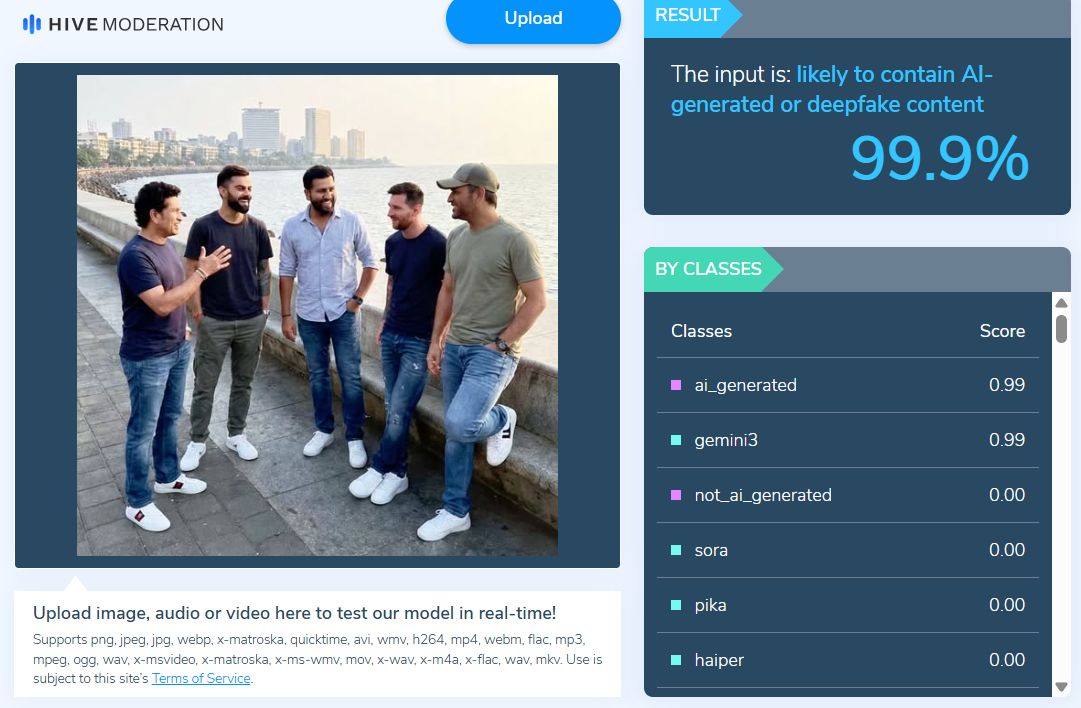Click the purple not_ai_generated color square
This screenshot has width=1081, height=708.
point(676,495)
